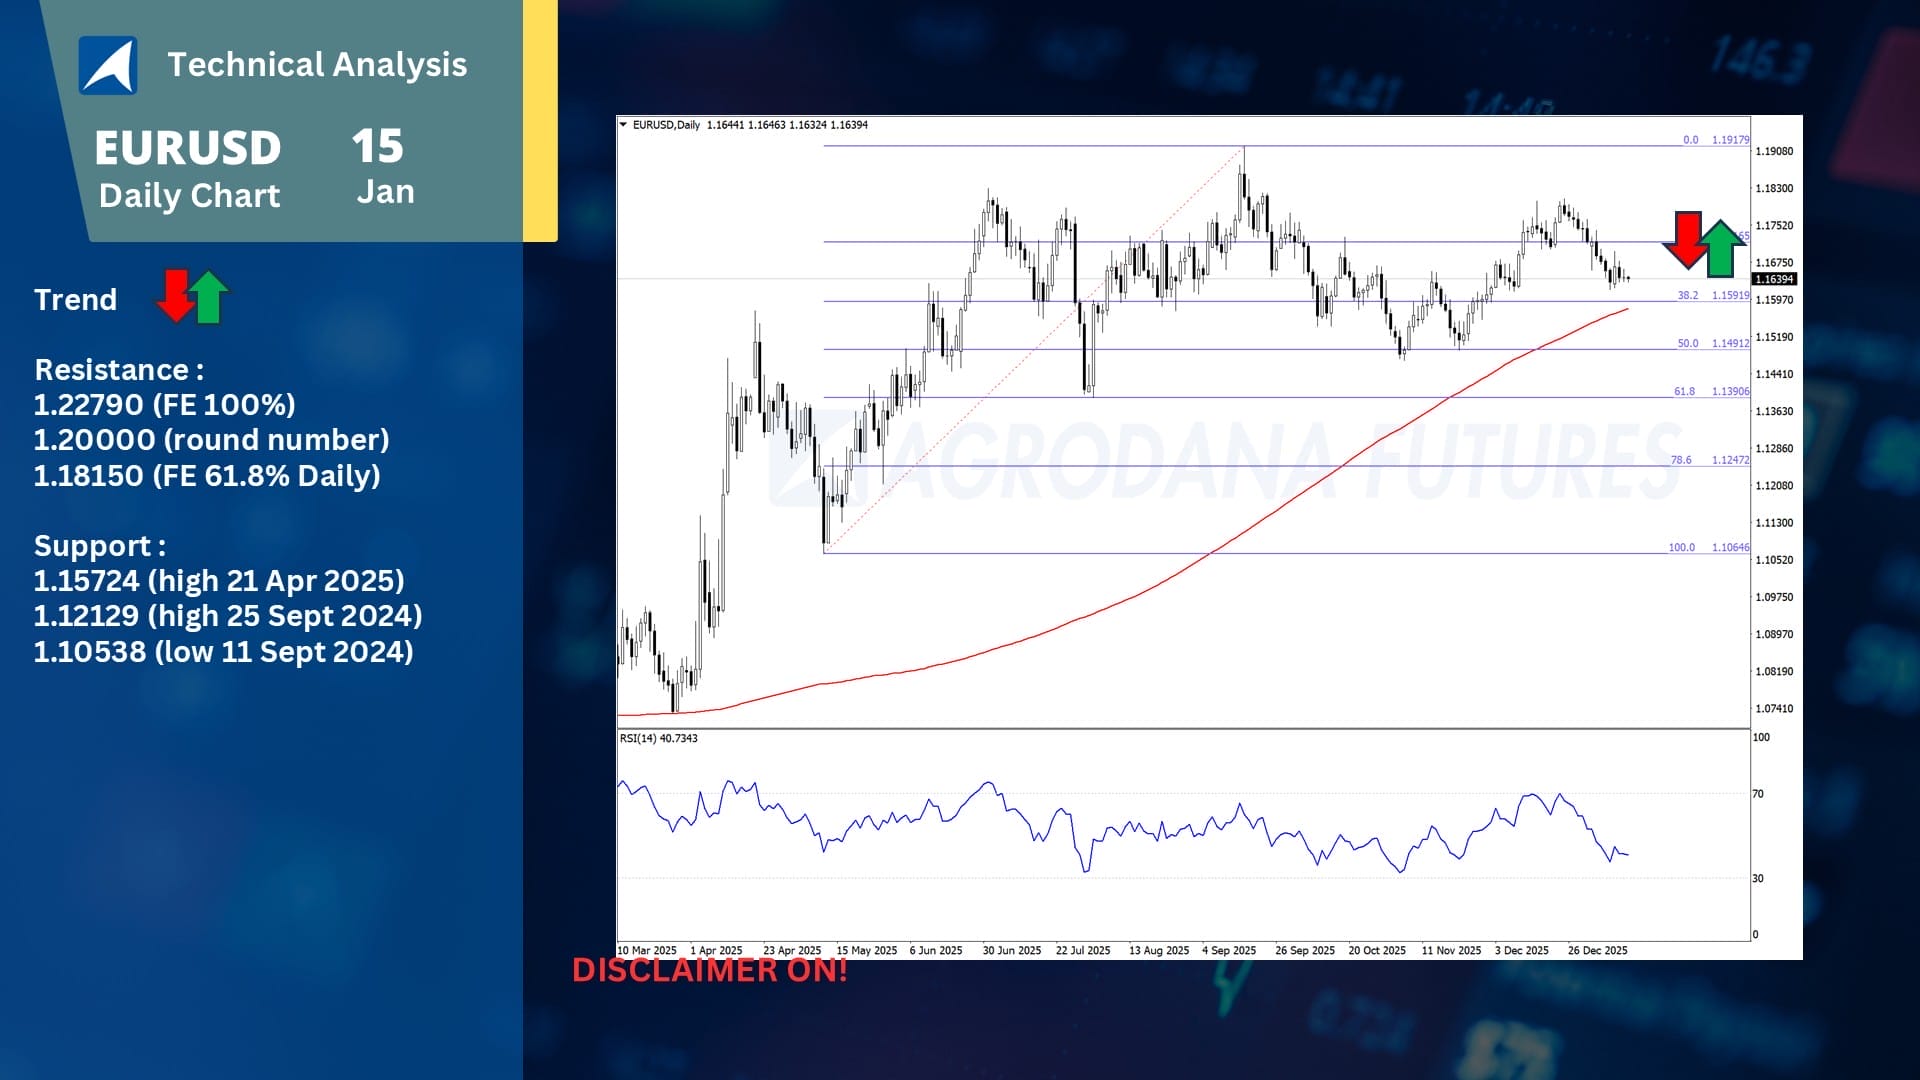Switch to the Technical Analysis header tab

tap(318, 64)
